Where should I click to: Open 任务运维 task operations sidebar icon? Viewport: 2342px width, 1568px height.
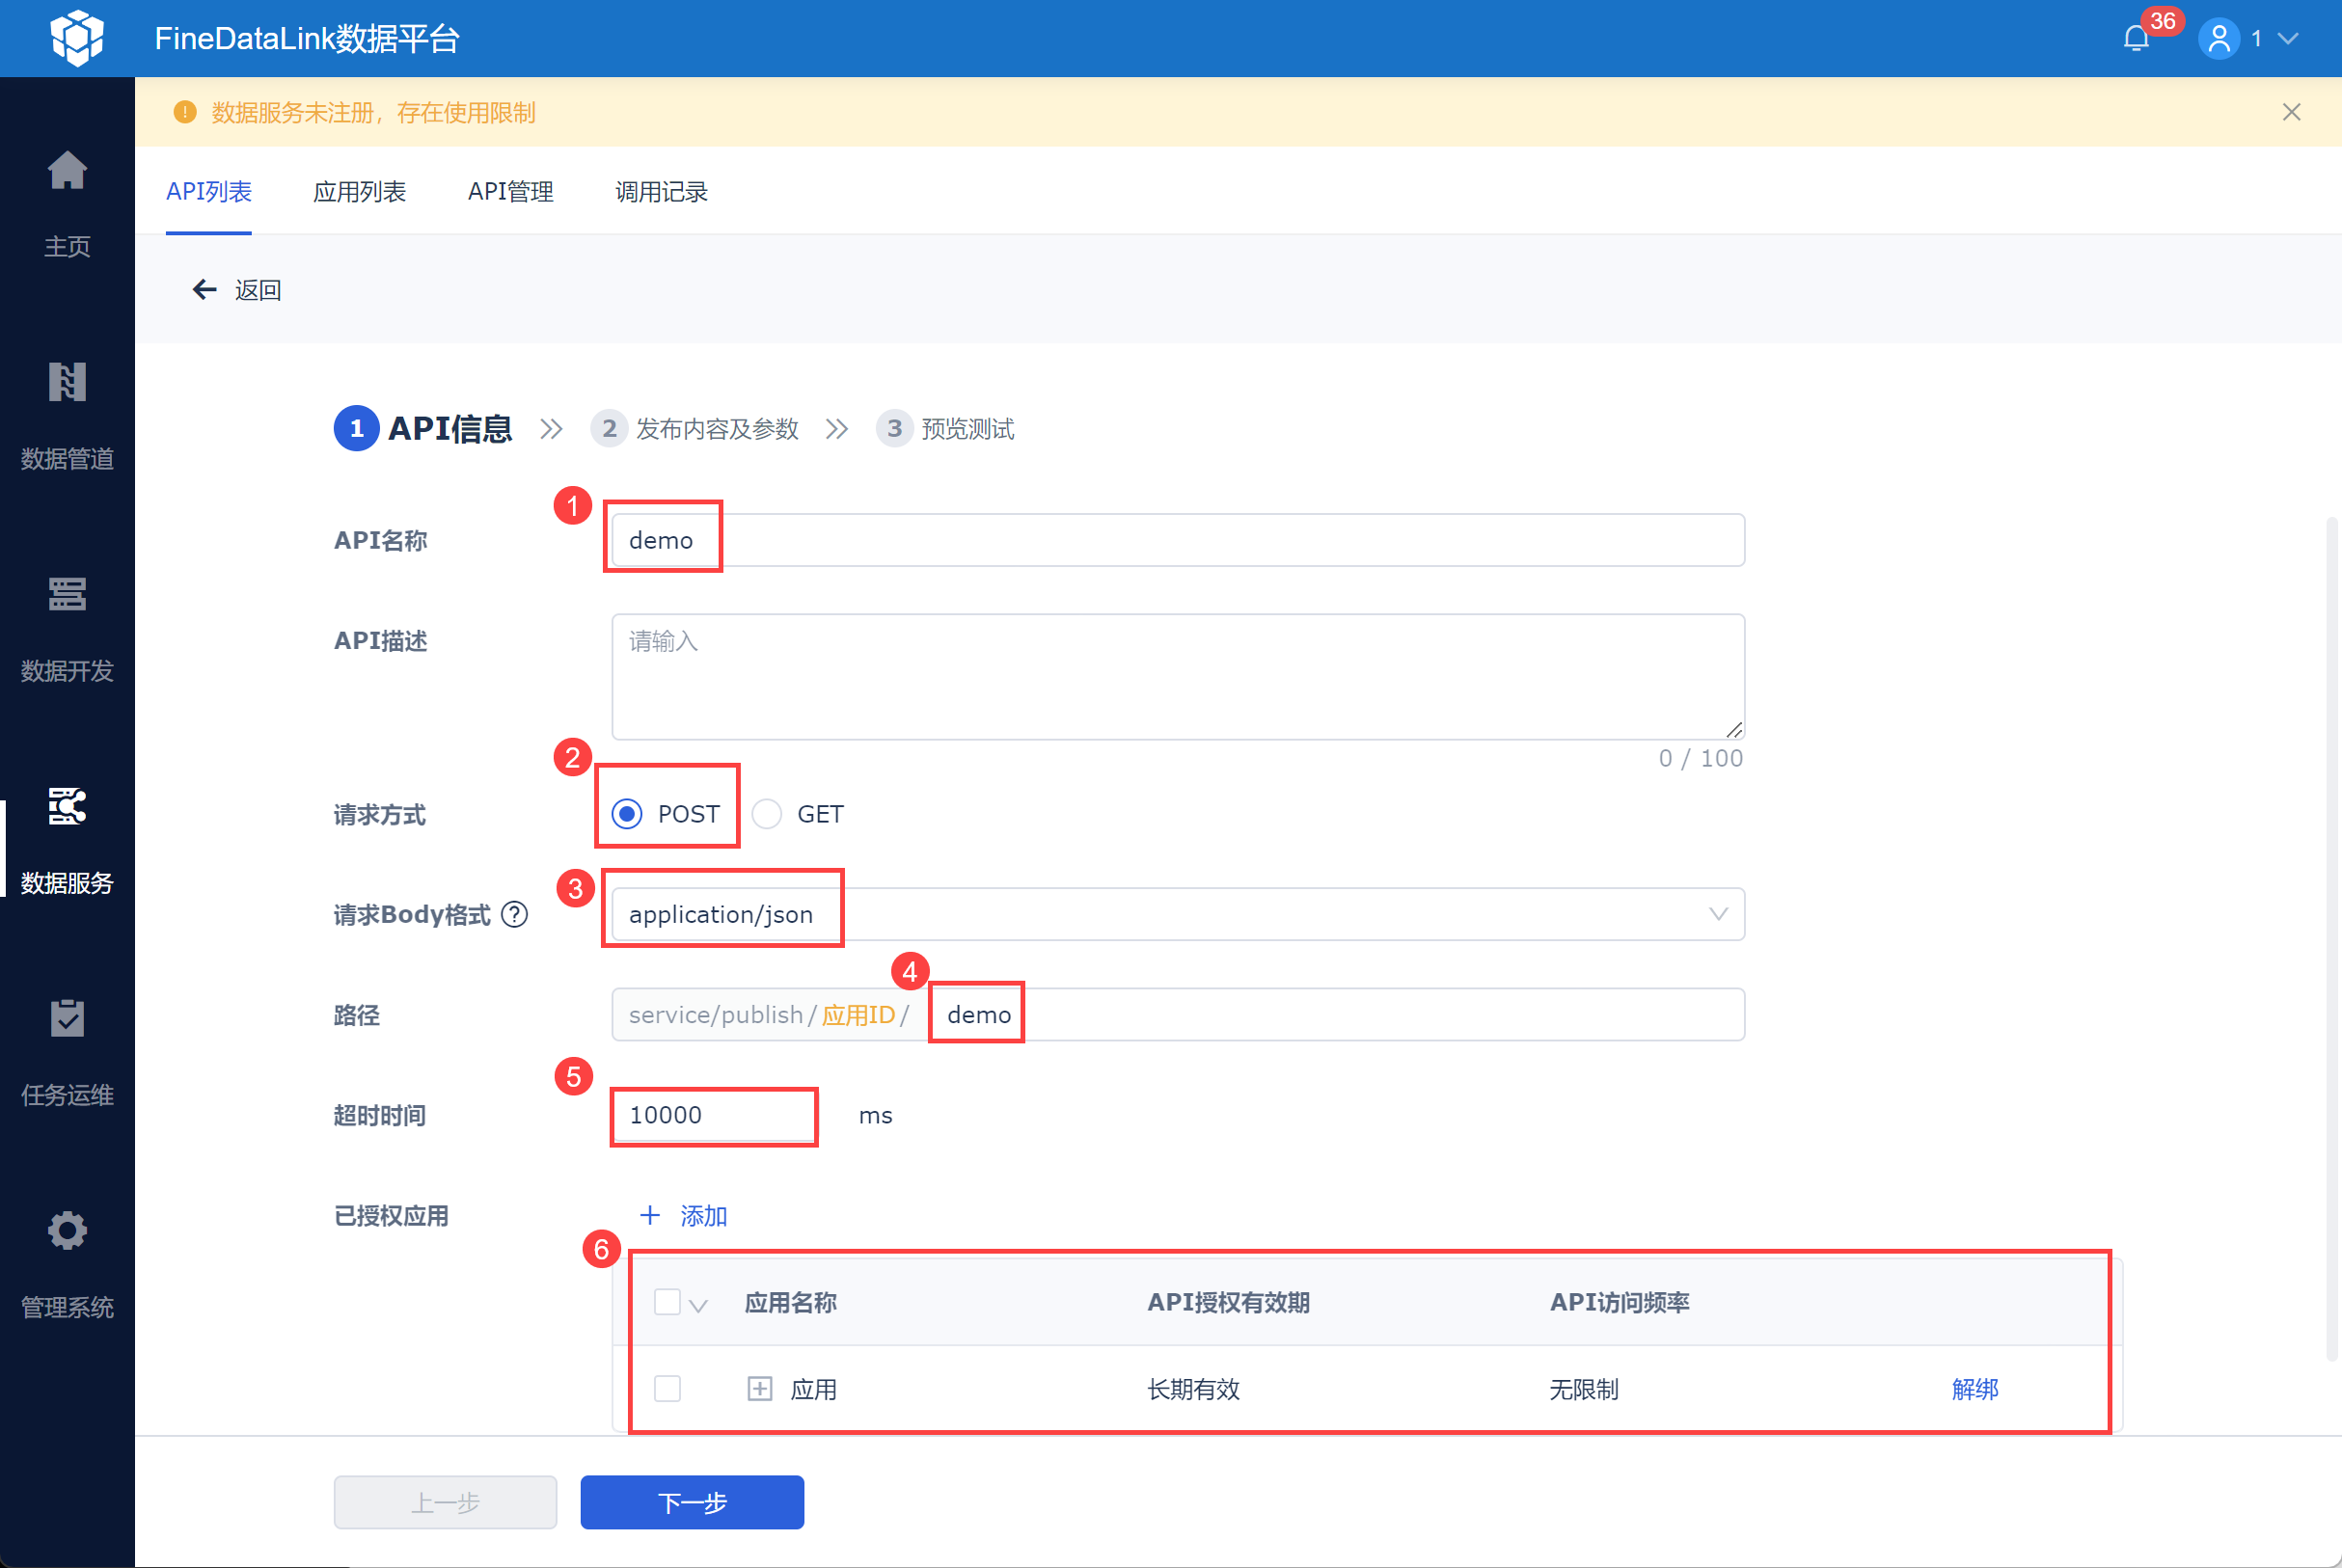(x=67, y=1018)
